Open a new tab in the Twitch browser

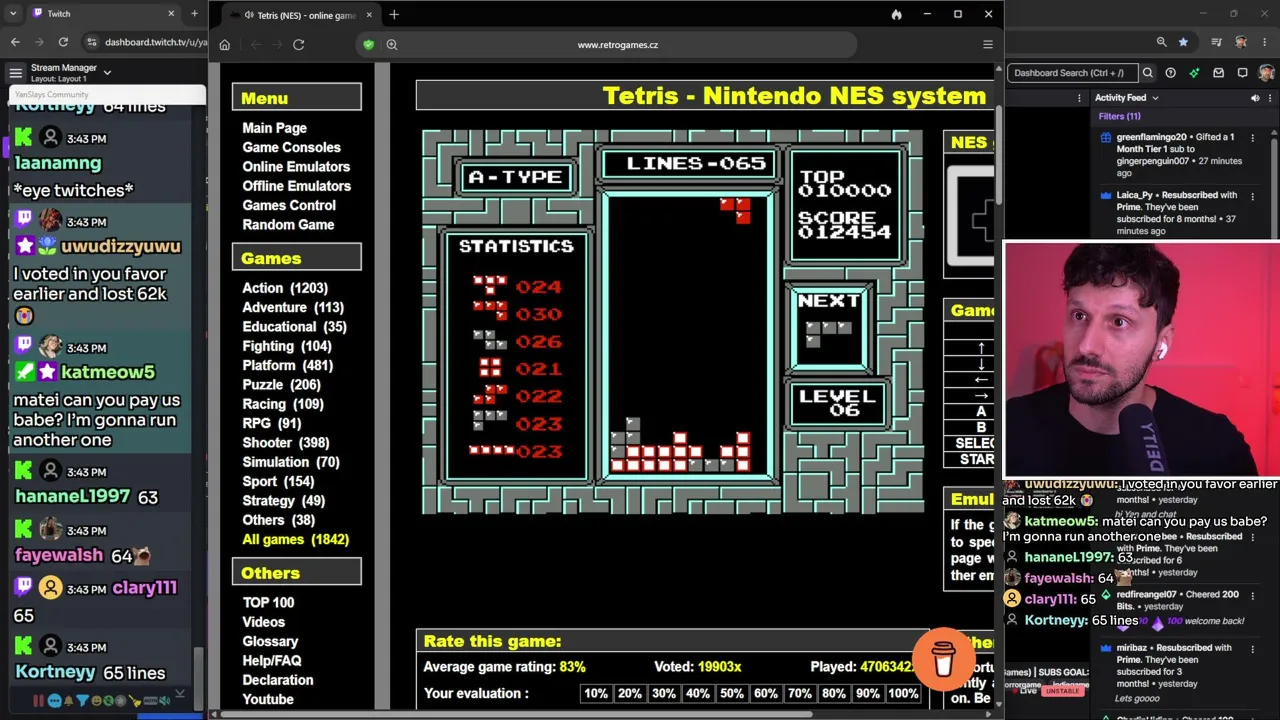(x=194, y=14)
